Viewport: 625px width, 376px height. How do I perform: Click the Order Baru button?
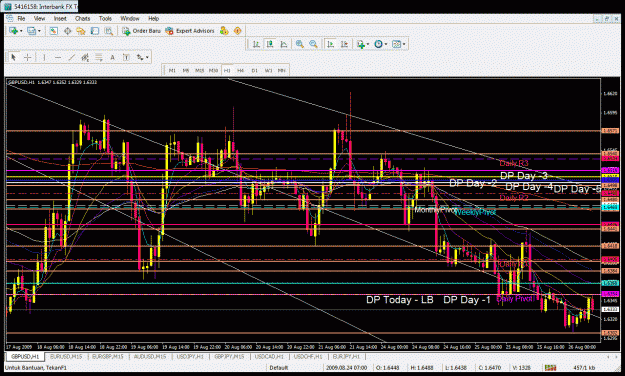pyautogui.click(x=142, y=31)
